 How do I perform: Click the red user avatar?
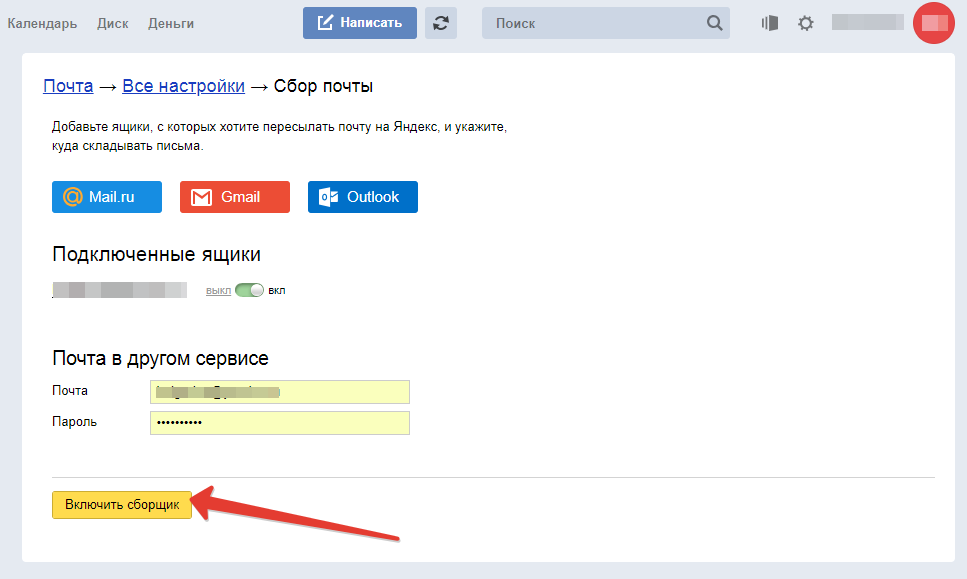(x=934, y=23)
